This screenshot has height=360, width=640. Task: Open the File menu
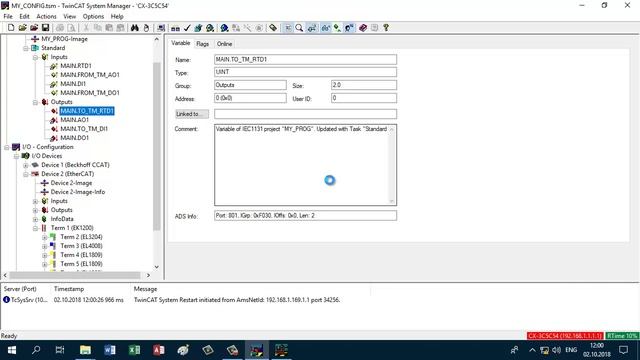point(8,16)
